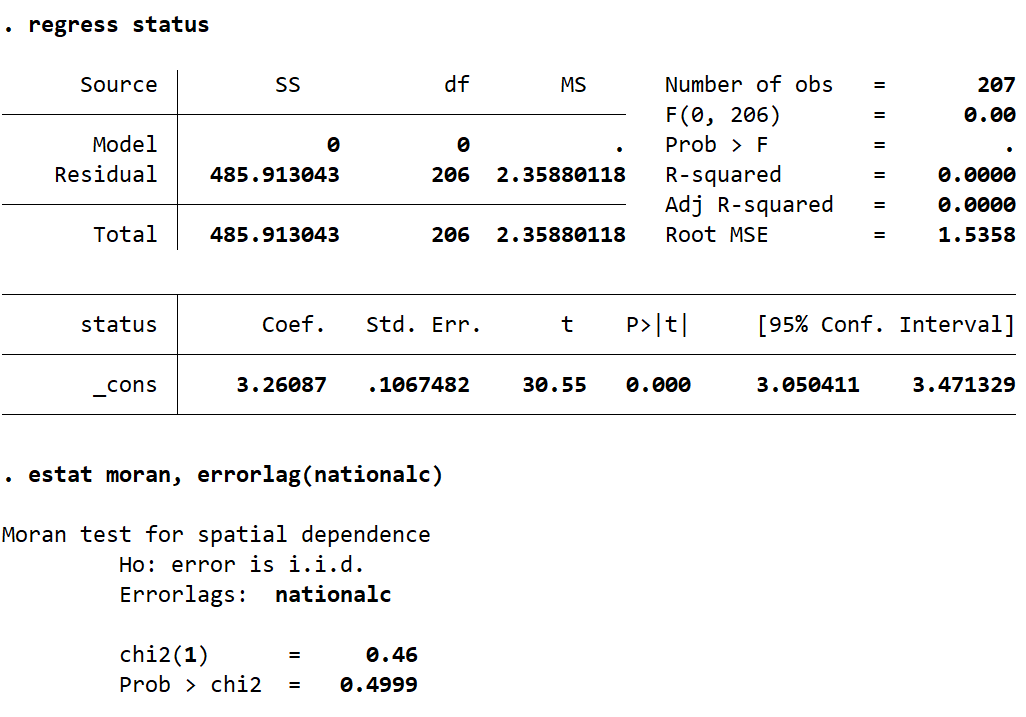Viewport: 1026px width, 717px height.
Task: Click the bold 'nationalc' Errorlags value
Action: click(333, 595)
